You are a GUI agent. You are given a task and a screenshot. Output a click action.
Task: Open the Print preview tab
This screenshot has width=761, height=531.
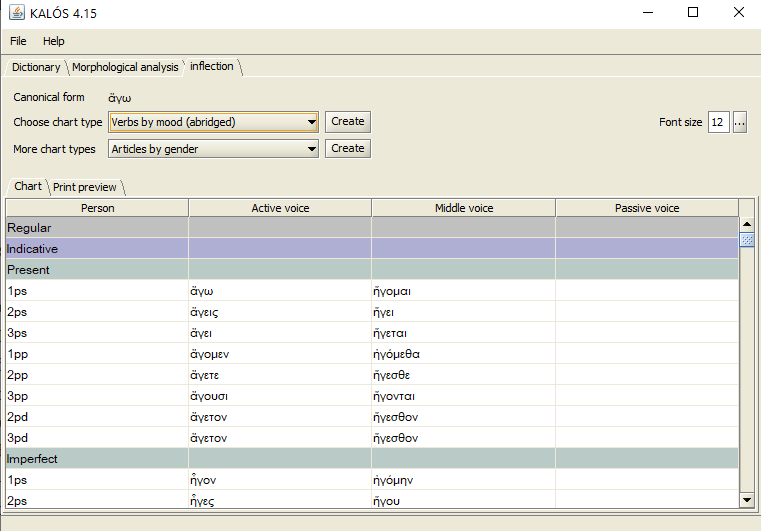pyautogui.click(x=85, y=187)
